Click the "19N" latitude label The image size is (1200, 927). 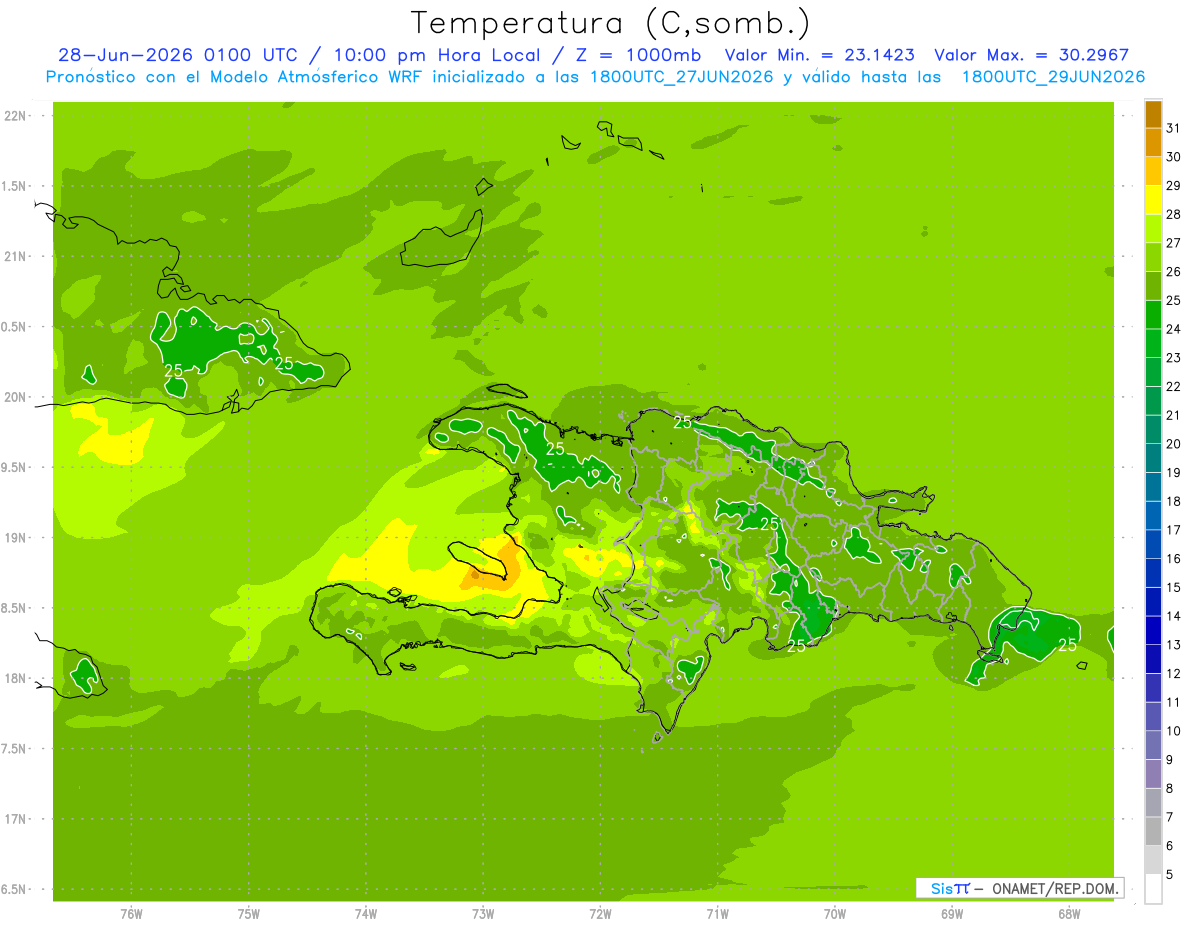click(16, 538)
